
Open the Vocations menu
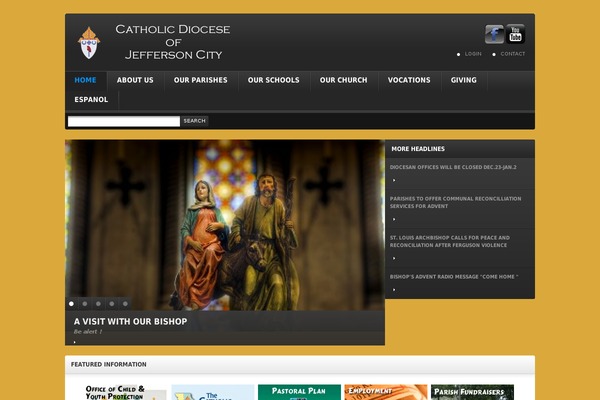[x=409, y=80]
